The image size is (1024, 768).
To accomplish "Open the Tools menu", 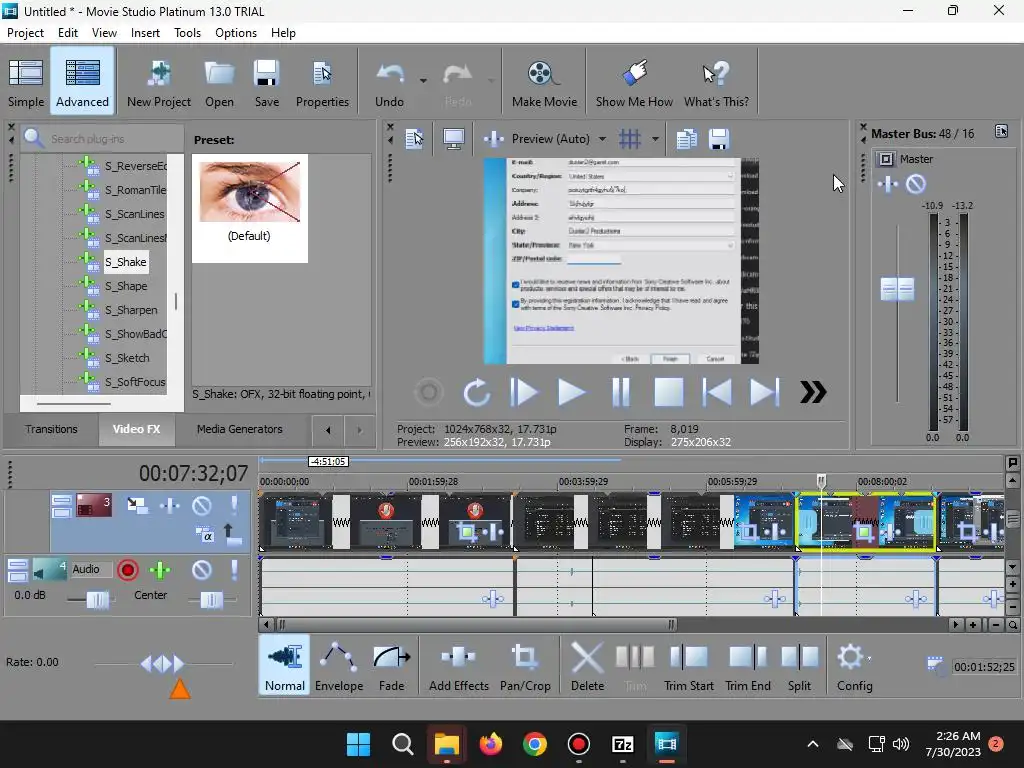I will (187, 33).
